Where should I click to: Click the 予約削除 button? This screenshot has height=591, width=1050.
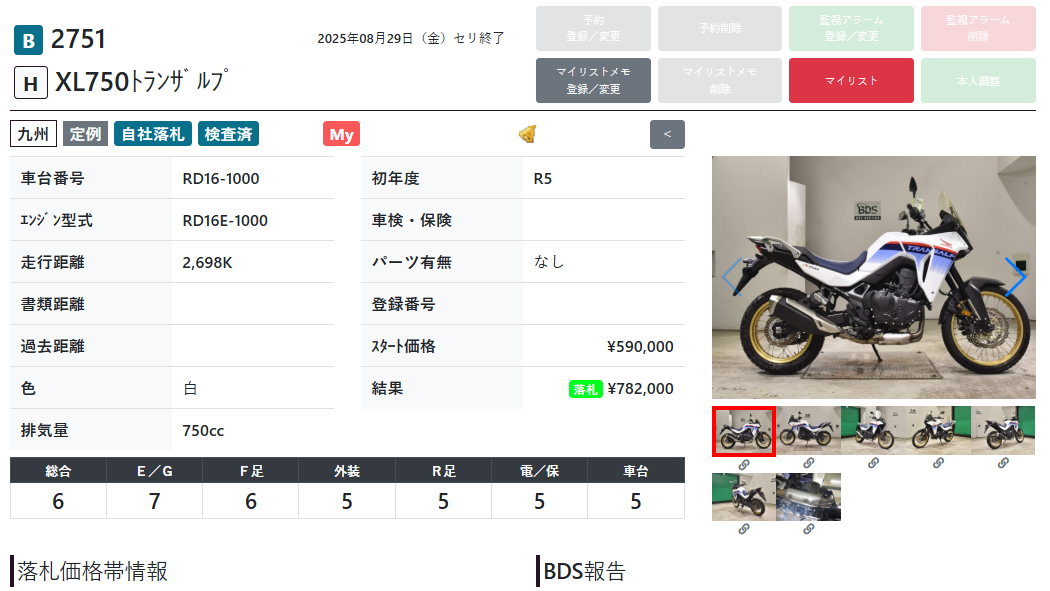pos(720,28)
